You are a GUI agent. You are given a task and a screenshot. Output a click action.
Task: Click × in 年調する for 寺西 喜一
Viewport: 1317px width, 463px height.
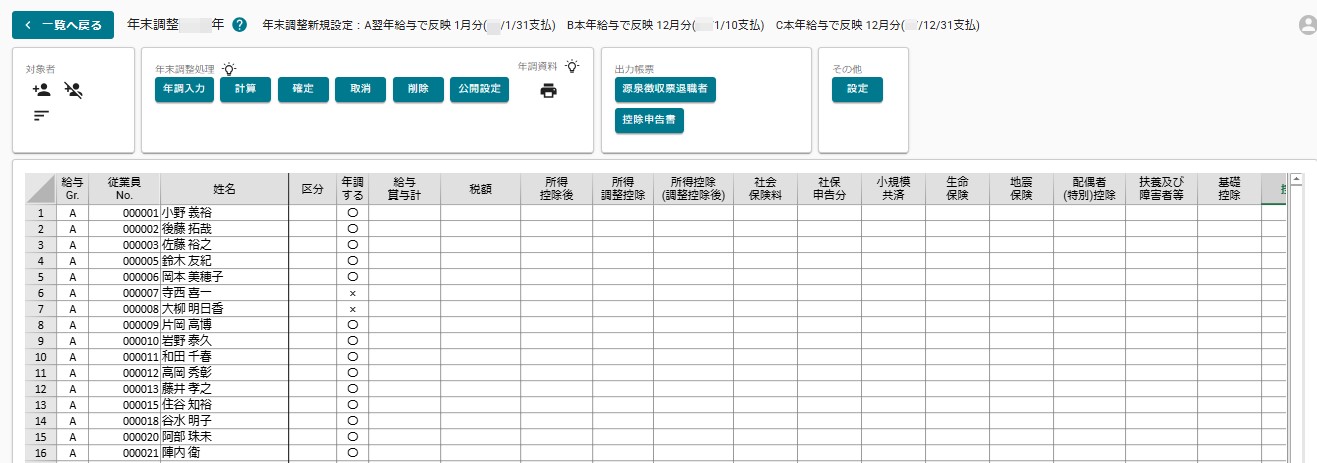tap(352, 293)
